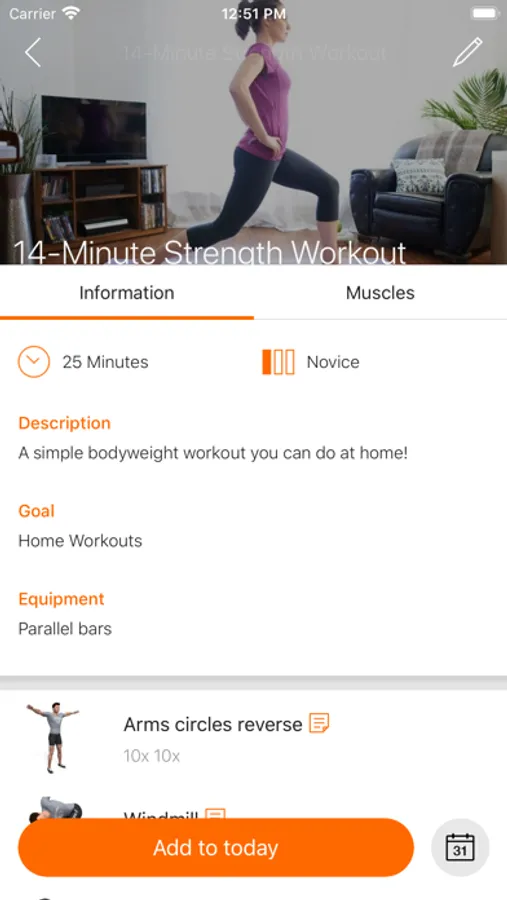This screenshot has width=507, height=900.
Task: Tap the Add to today button
Action: (216, 847)
